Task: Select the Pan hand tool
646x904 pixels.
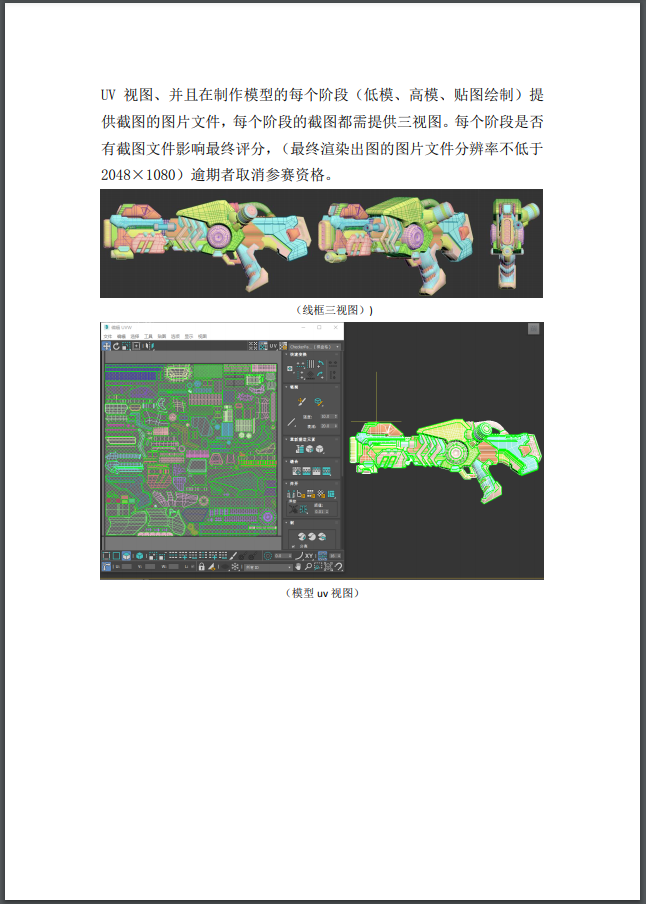Action: click(x=297, y=567)
